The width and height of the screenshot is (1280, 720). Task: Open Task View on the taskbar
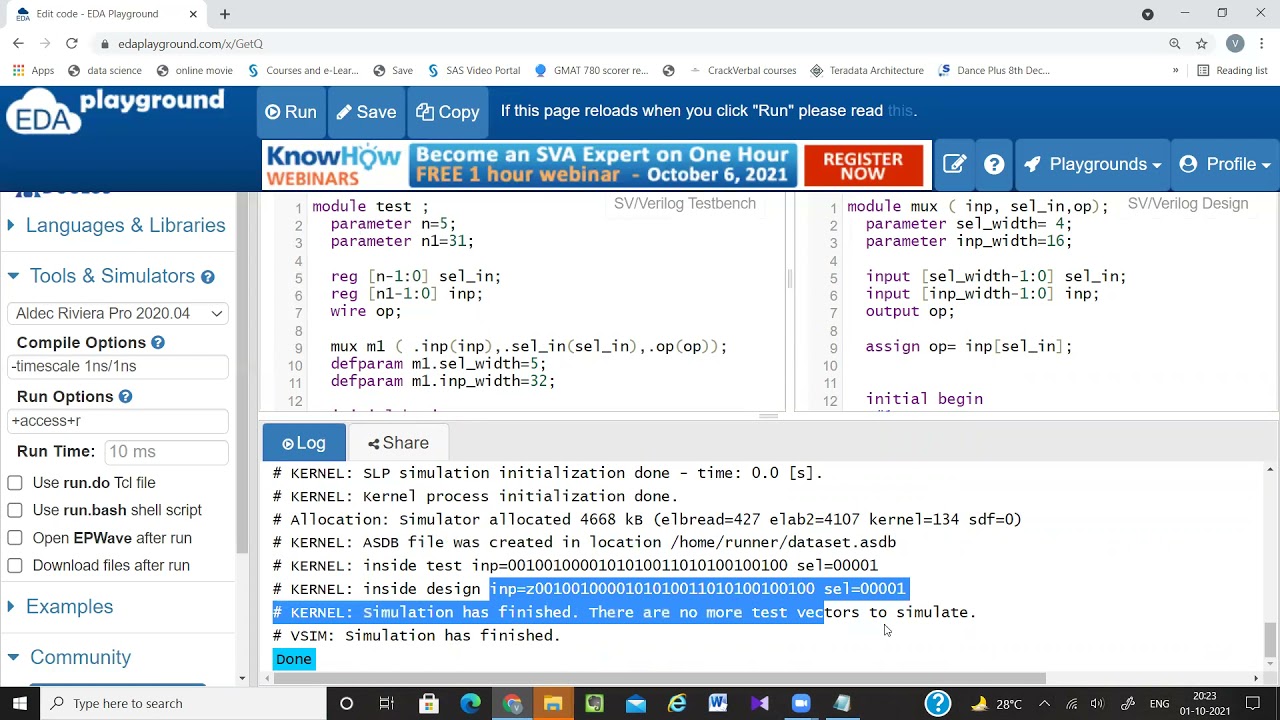[x=387, y=704]
